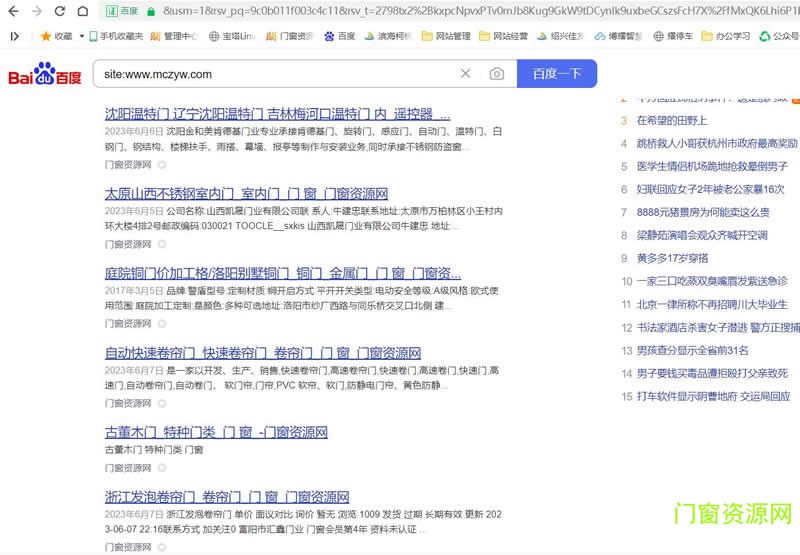
Task: Click circle icon beside 太原山西 result source
Action: click(x=162, y=244)
